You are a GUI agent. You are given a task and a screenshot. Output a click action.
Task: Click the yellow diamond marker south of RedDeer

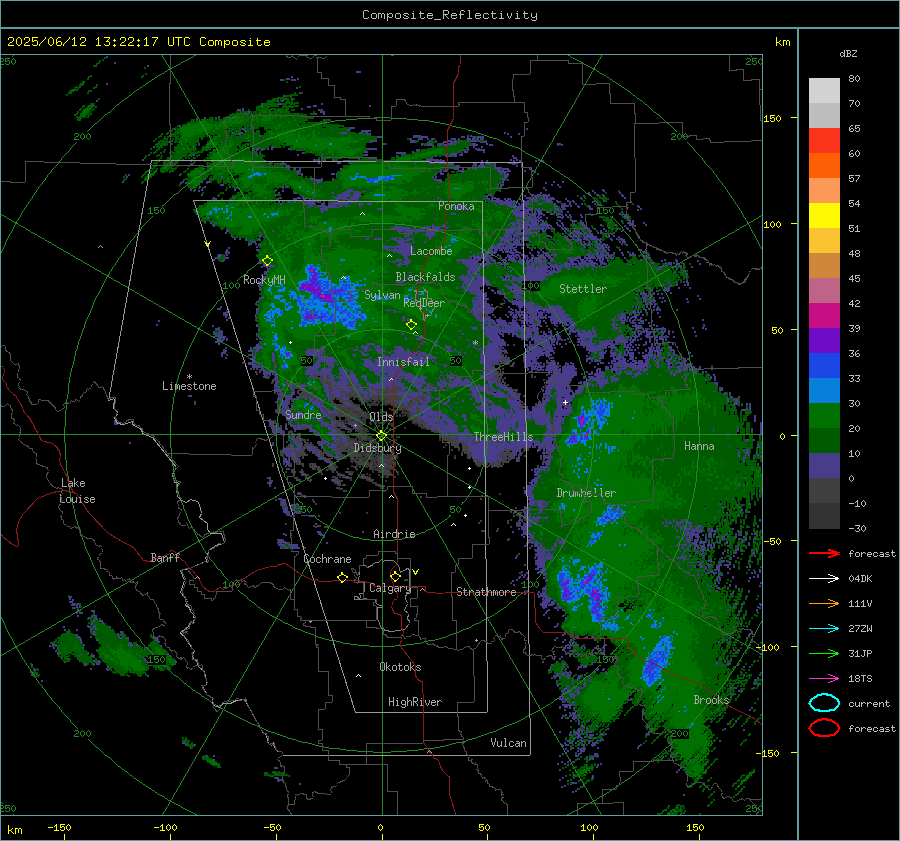point(412,325)
